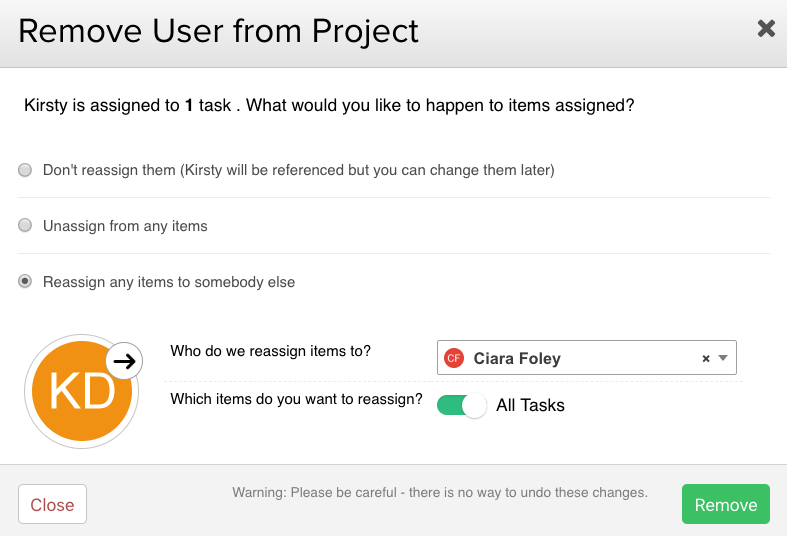
Task: Select the Don't reassign them radio button
Action: pos(25,170)
